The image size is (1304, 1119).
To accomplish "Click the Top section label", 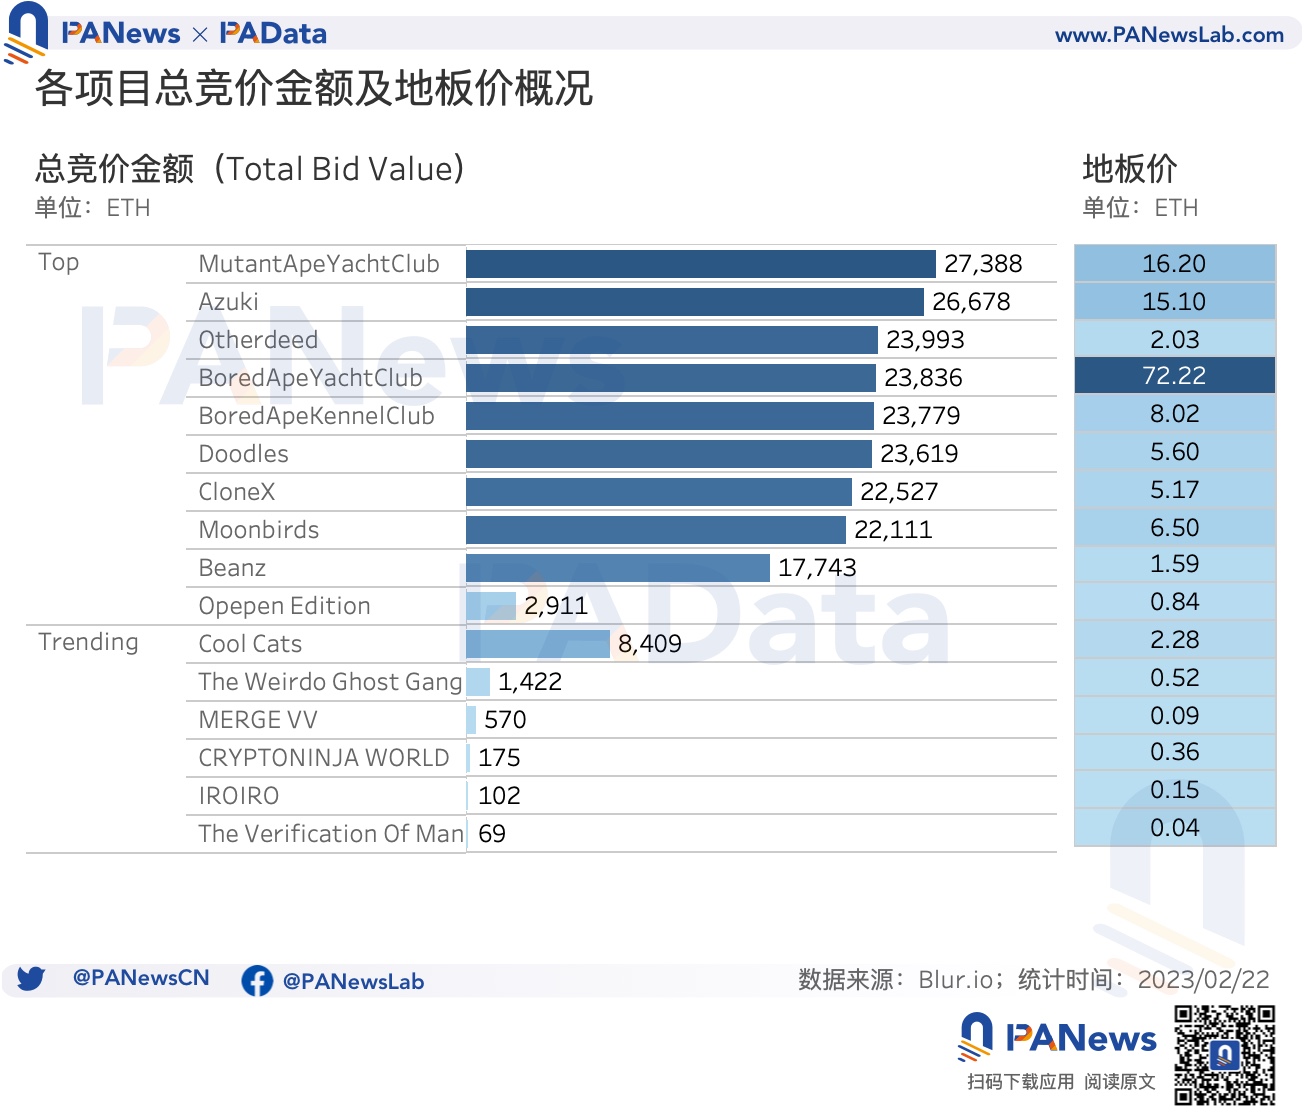I will click(x=59, y=262).
